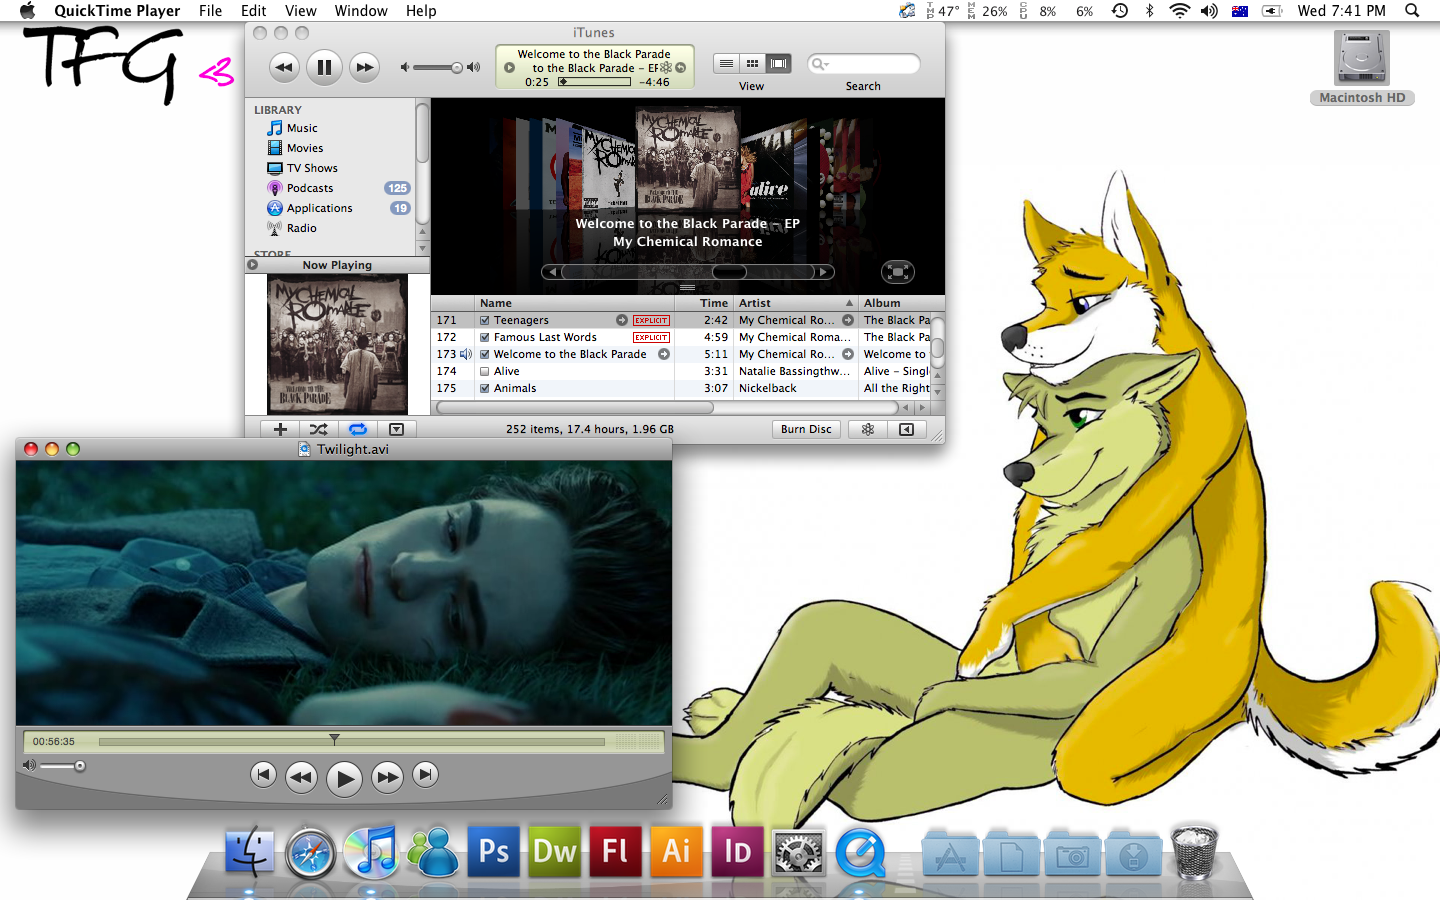Open the Edit menu
1440x900 pixels.
click(x=253, y=11)
